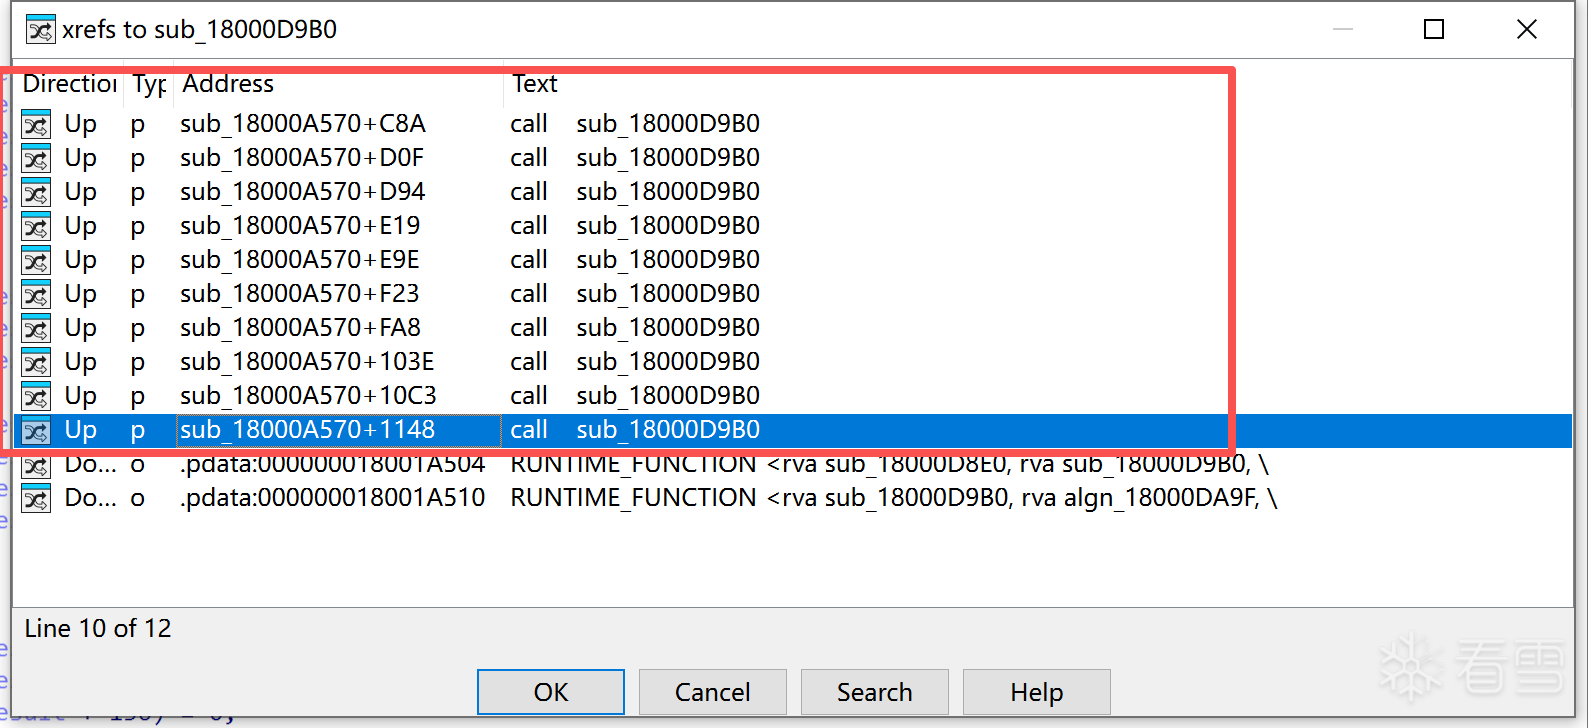
Task: Sort entries by Text column header
Action: [x=535, y=84]
